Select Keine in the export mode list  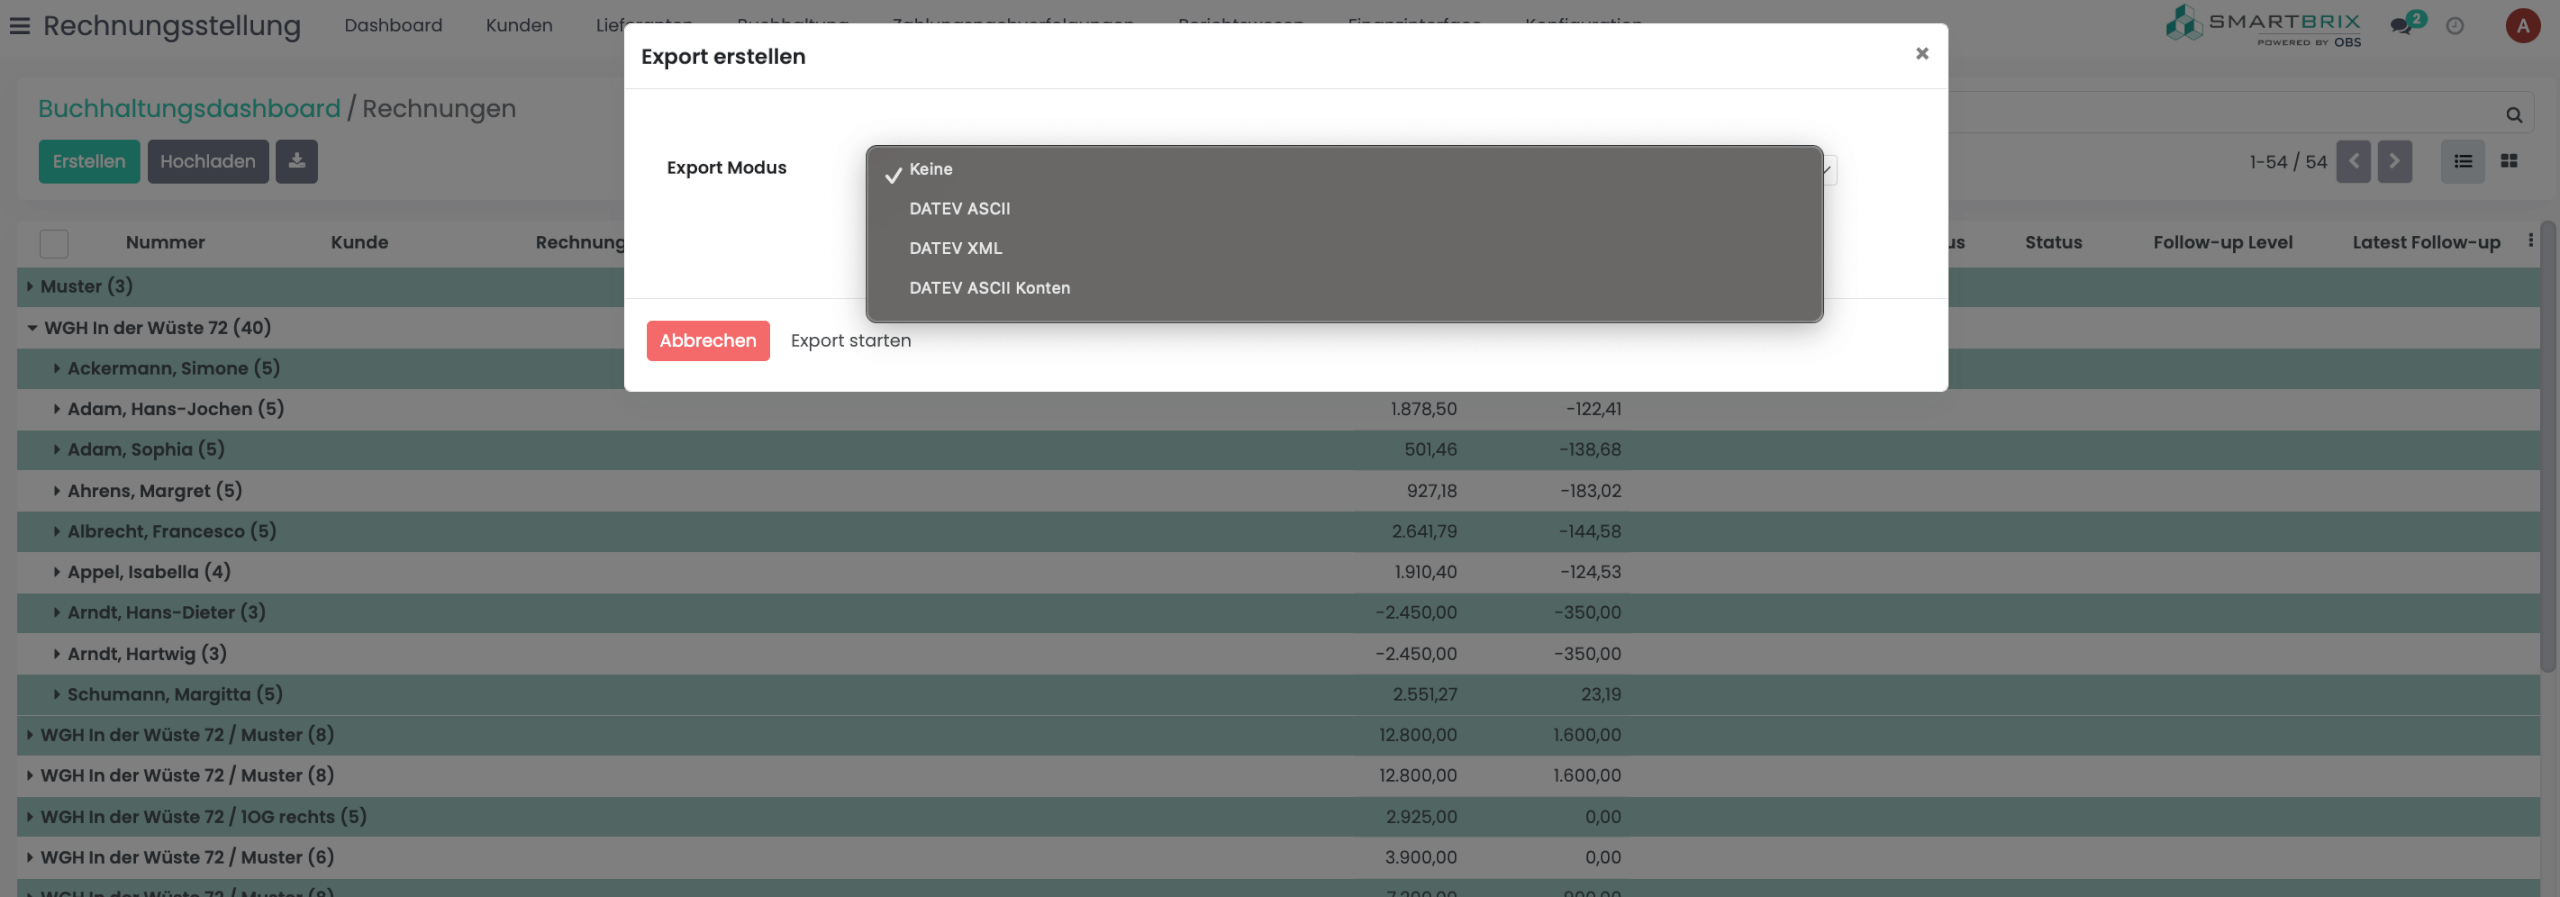pos(1344,169)
